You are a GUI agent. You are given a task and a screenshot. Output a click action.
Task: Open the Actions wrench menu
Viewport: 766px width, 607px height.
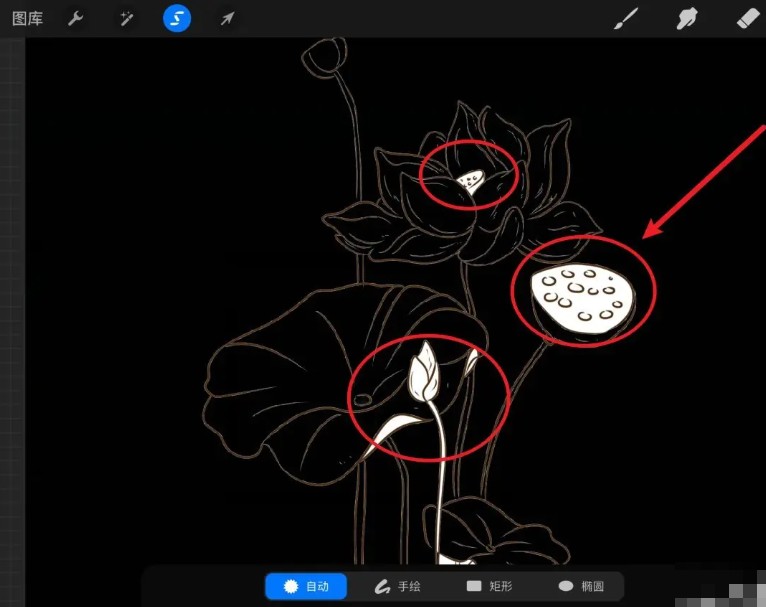(75, 18)
